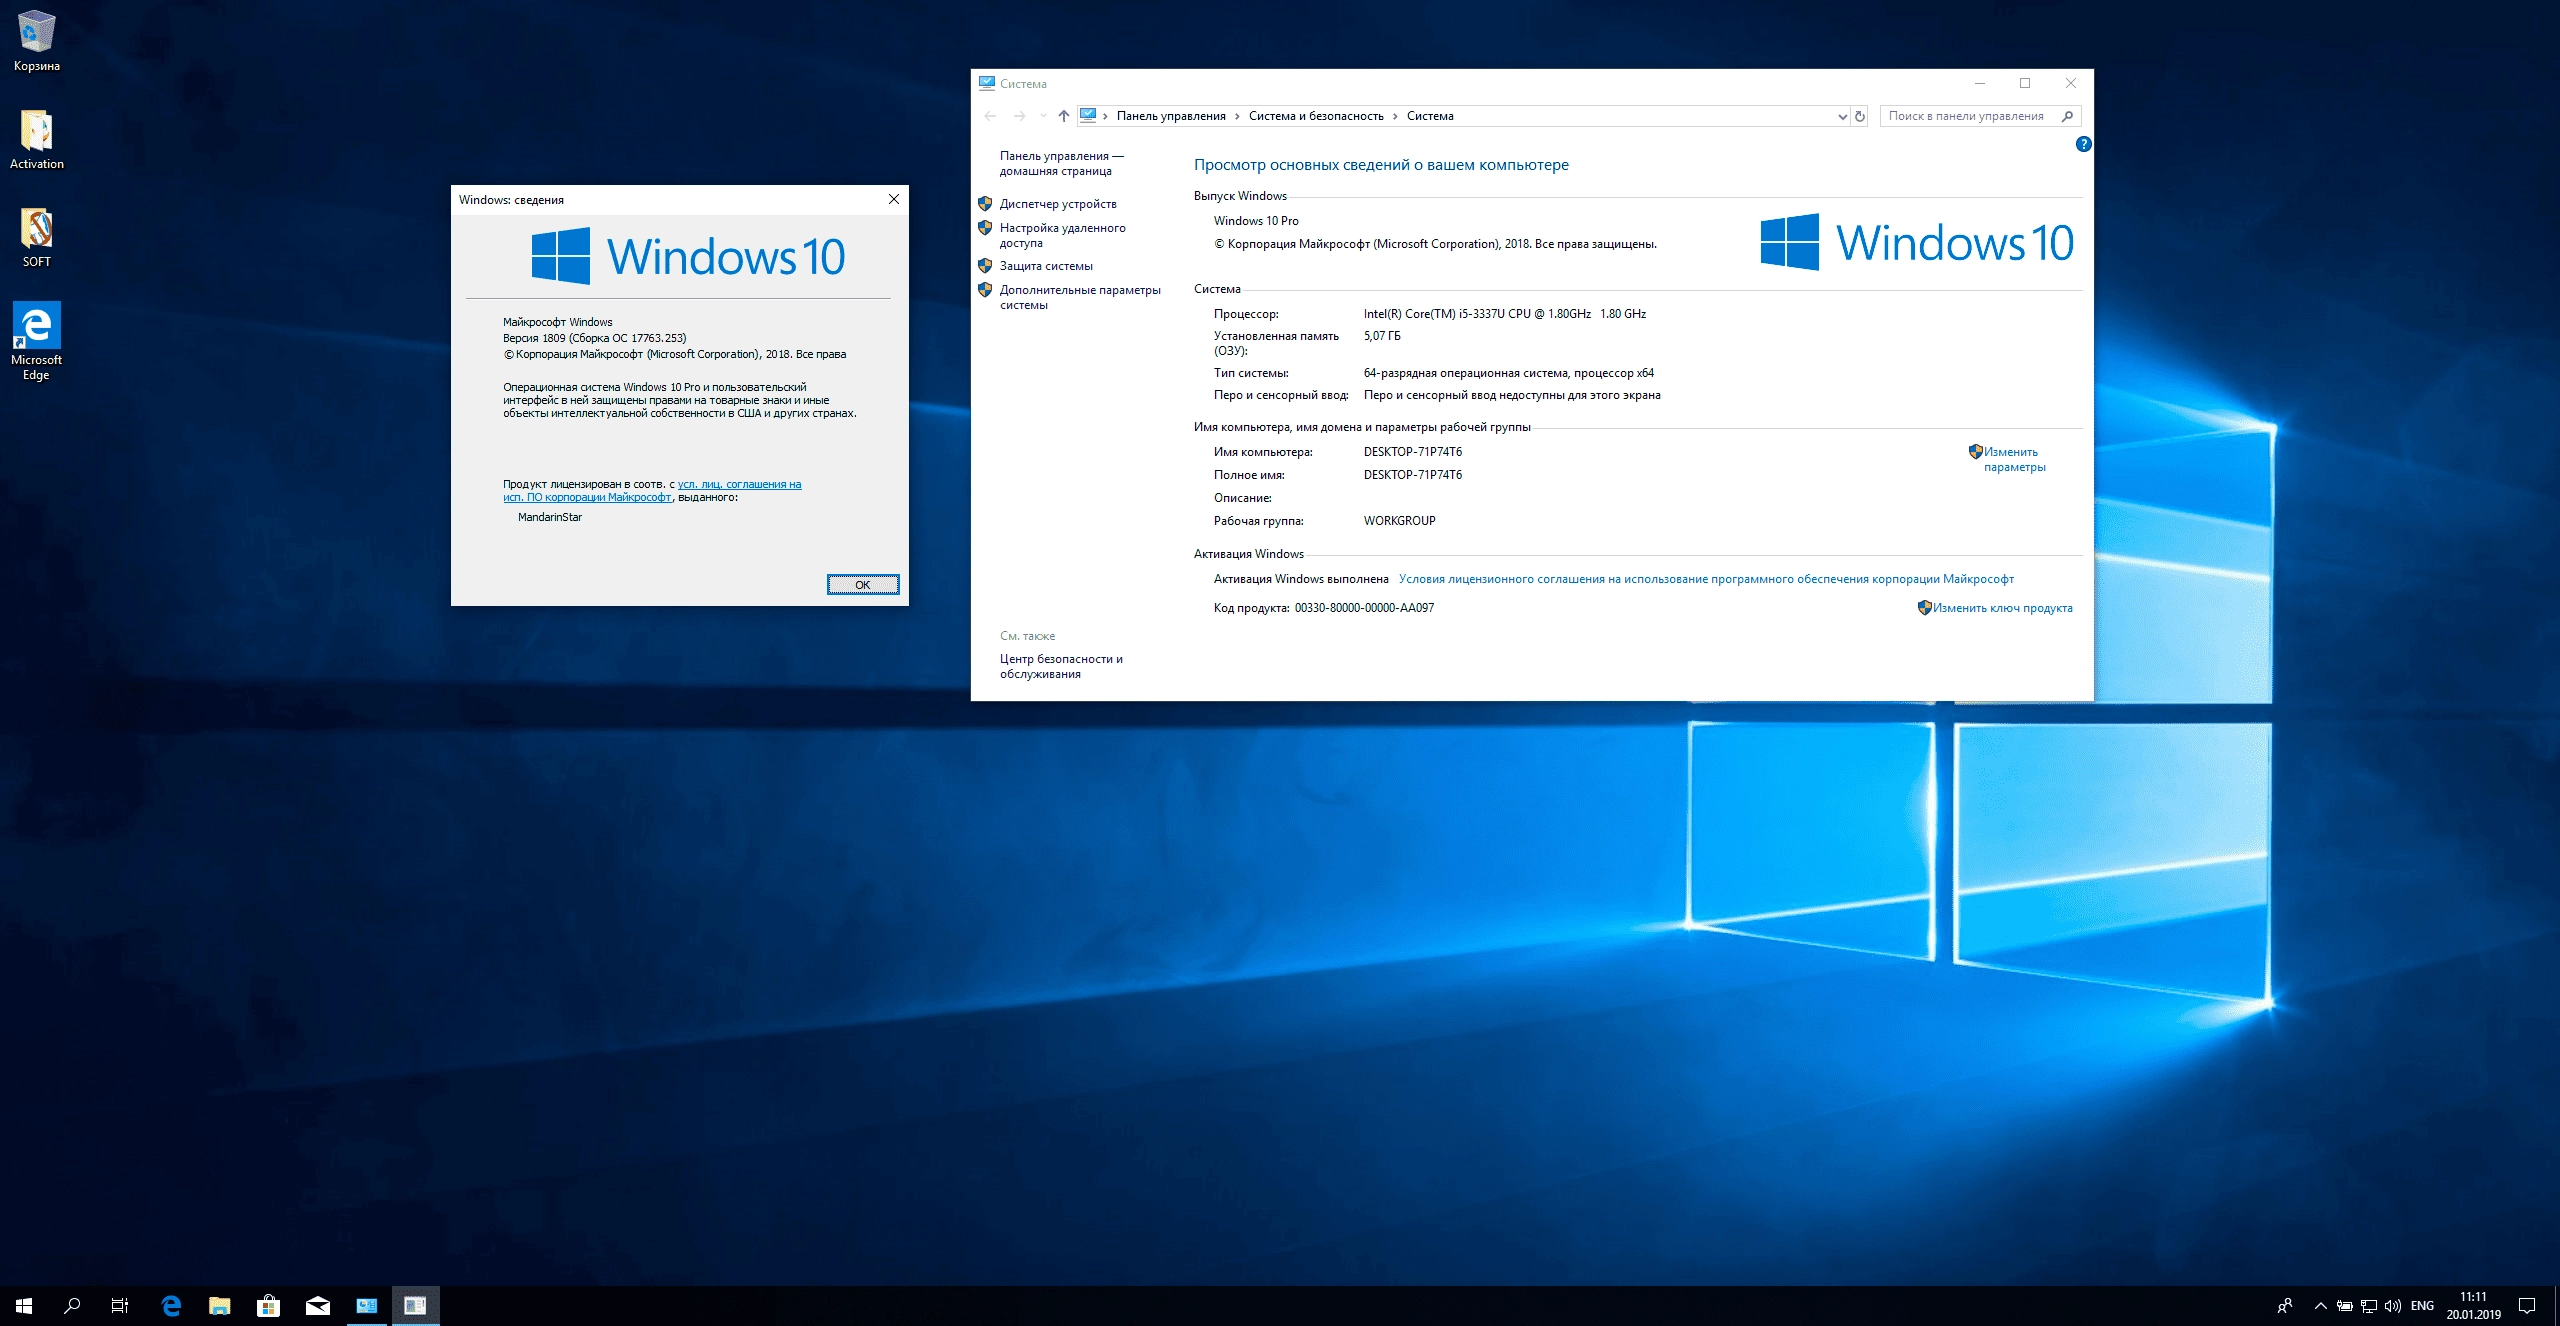
Task: Expand chevron after Панель управления breadcrumb
Action: [x=1237, y=116]
